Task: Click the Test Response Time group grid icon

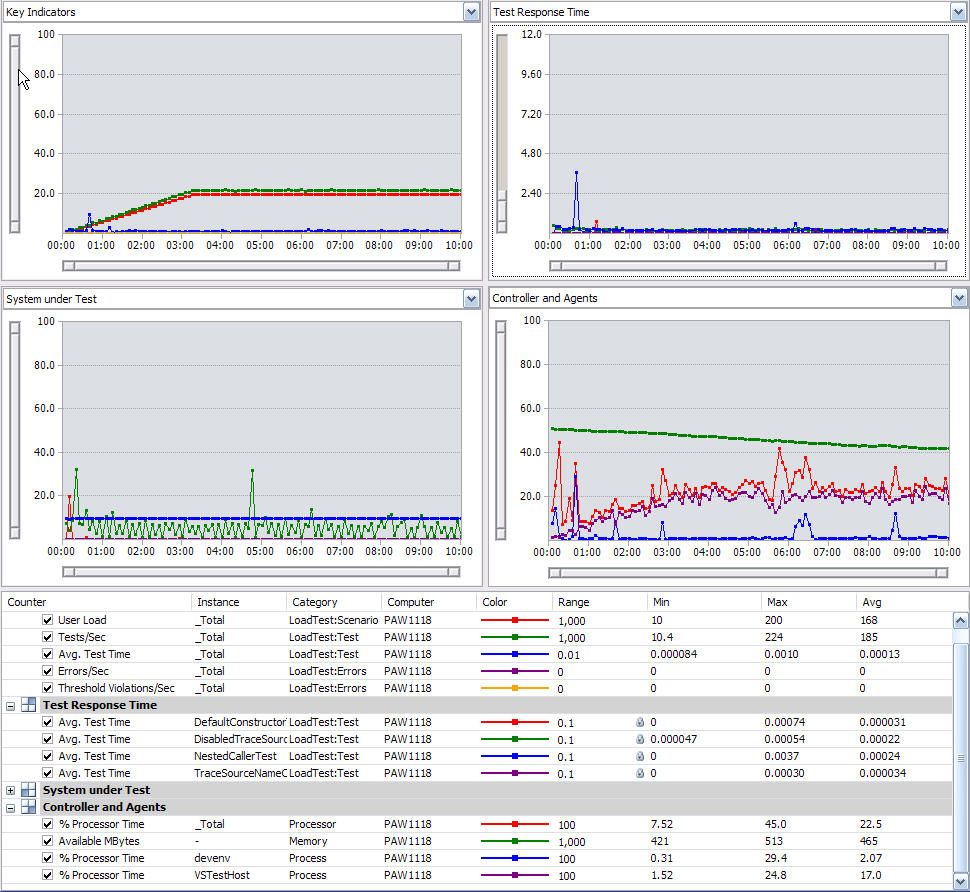Action: tap(28, 705)
